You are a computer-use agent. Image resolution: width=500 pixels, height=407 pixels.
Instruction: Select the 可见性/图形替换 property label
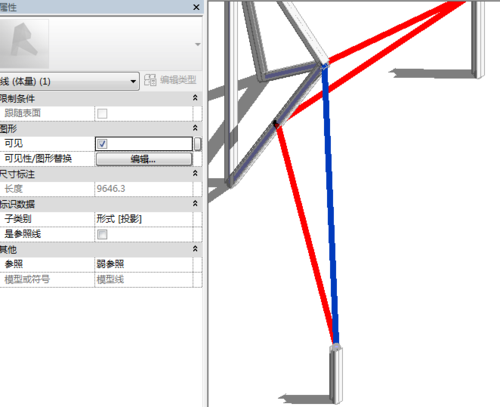click(38, 159)
